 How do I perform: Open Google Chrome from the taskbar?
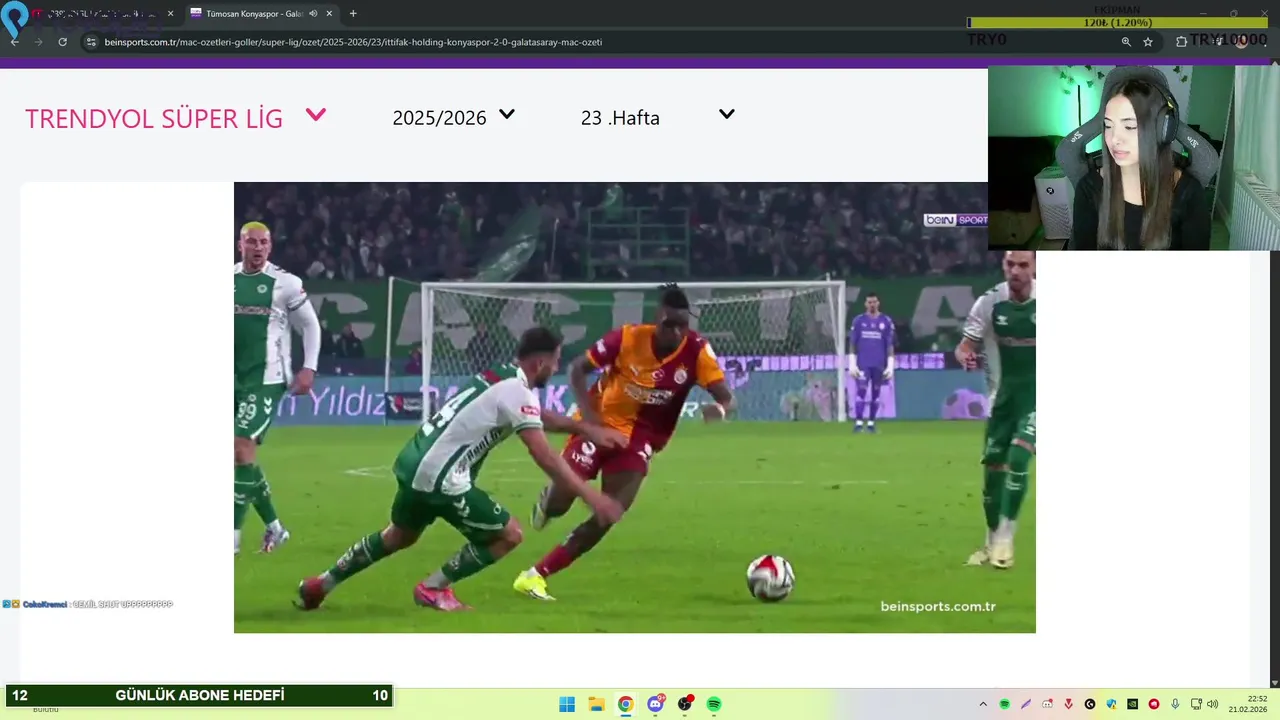[x=625, y=704]
